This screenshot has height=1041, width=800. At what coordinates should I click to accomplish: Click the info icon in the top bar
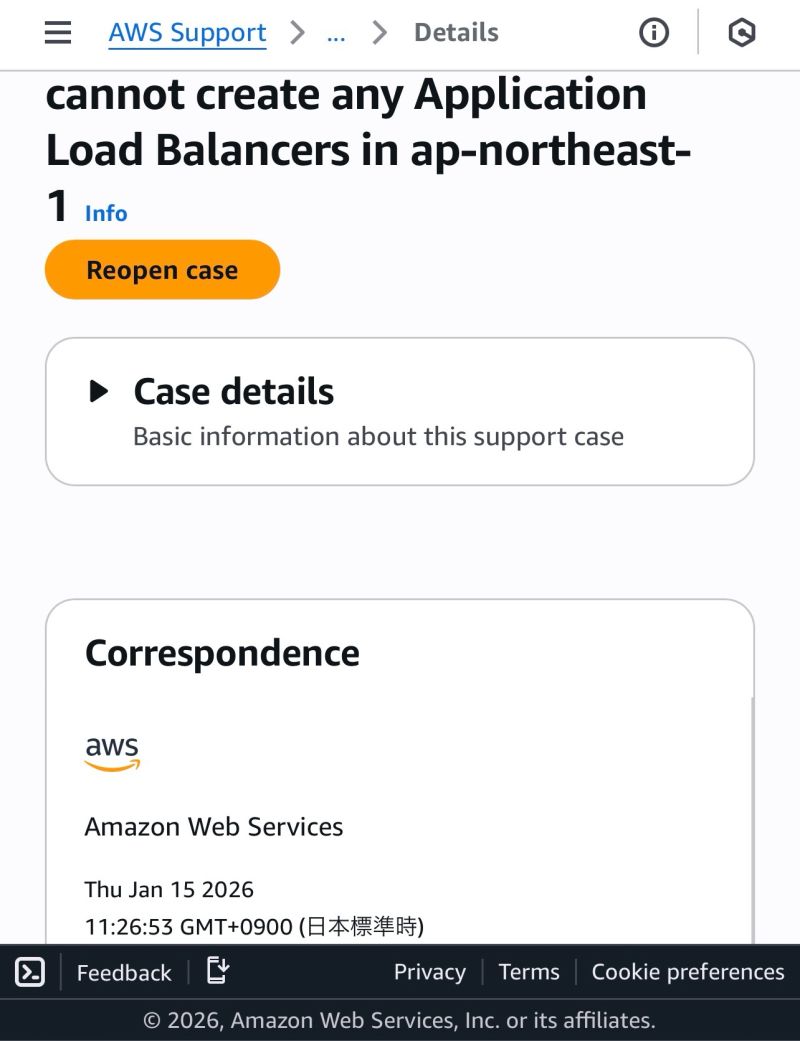pyautogui.click(x=653, y=32)
